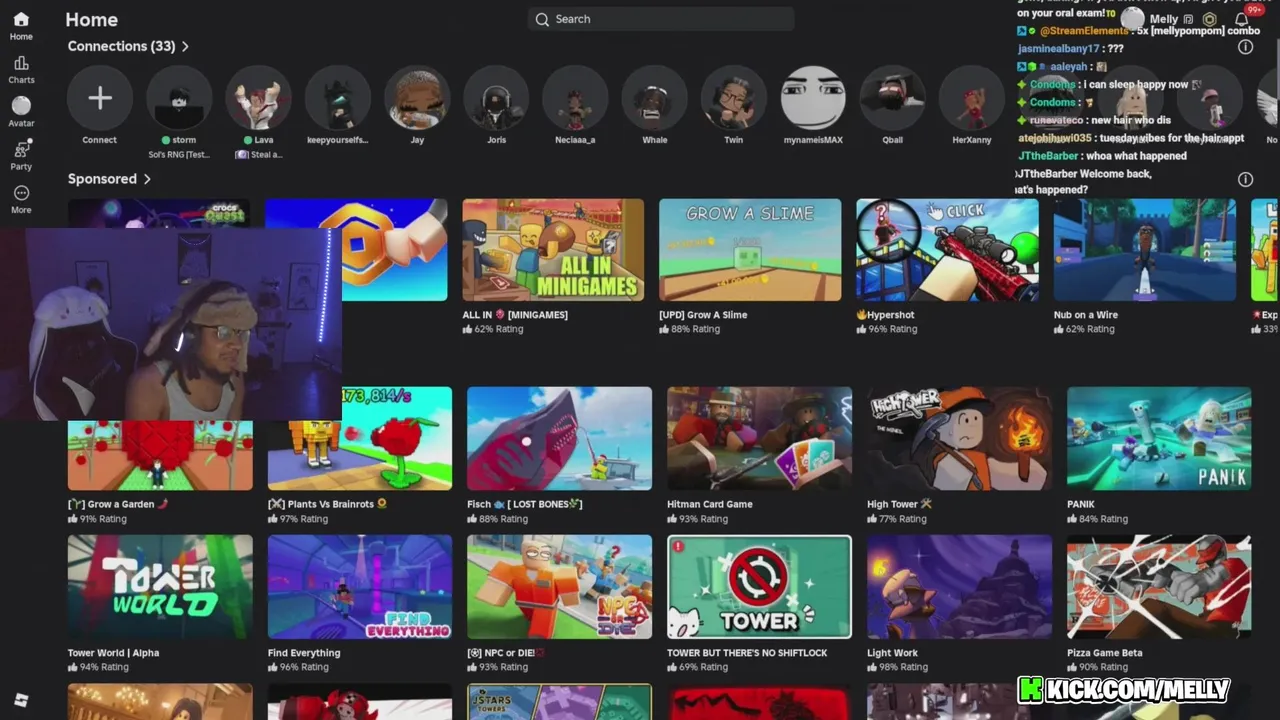Image resolution: width=1280 pixels, height=720 pixels.
Task: Click Lava's Steal a... status text
Action: pyautogui.click(x=259, y=154)
